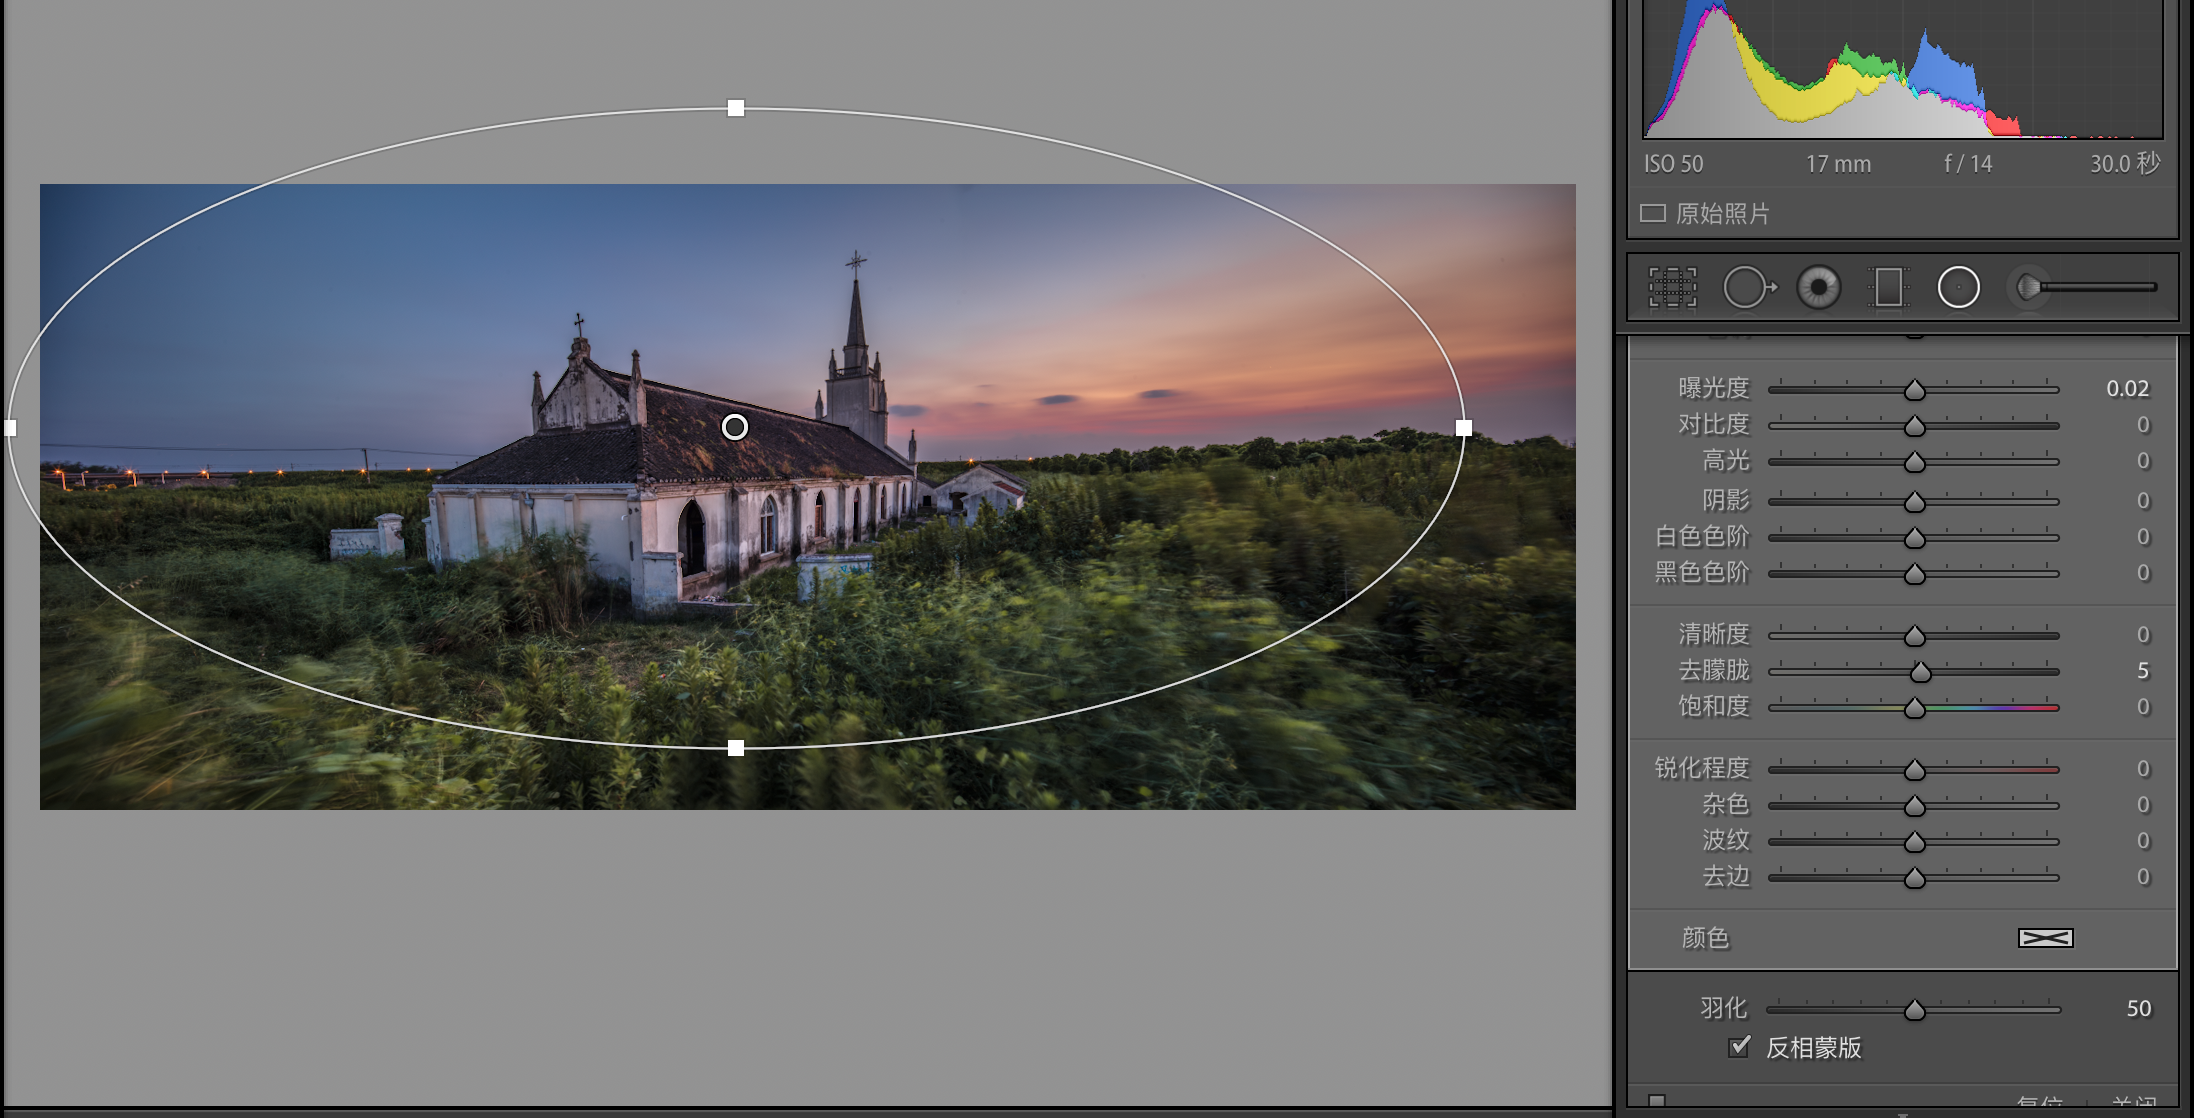Toggle the 原始照片 original photo checkbox
Screen dimensions: 2194x1118
click(1653, 213)
